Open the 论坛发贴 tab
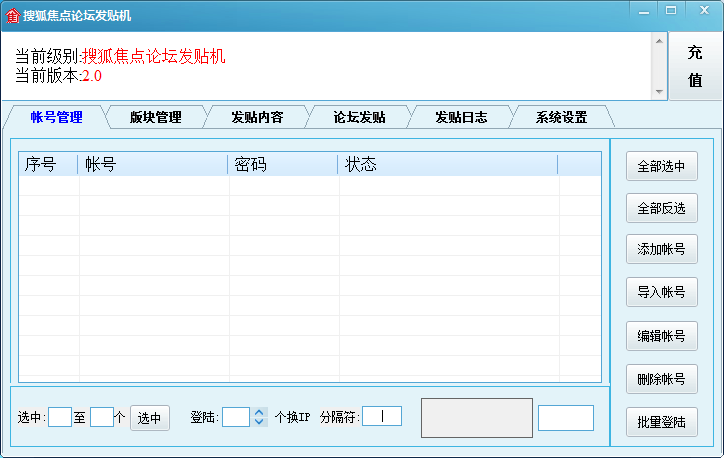Image resolution: width=724 pixels, height=458 pixels. 359,117
